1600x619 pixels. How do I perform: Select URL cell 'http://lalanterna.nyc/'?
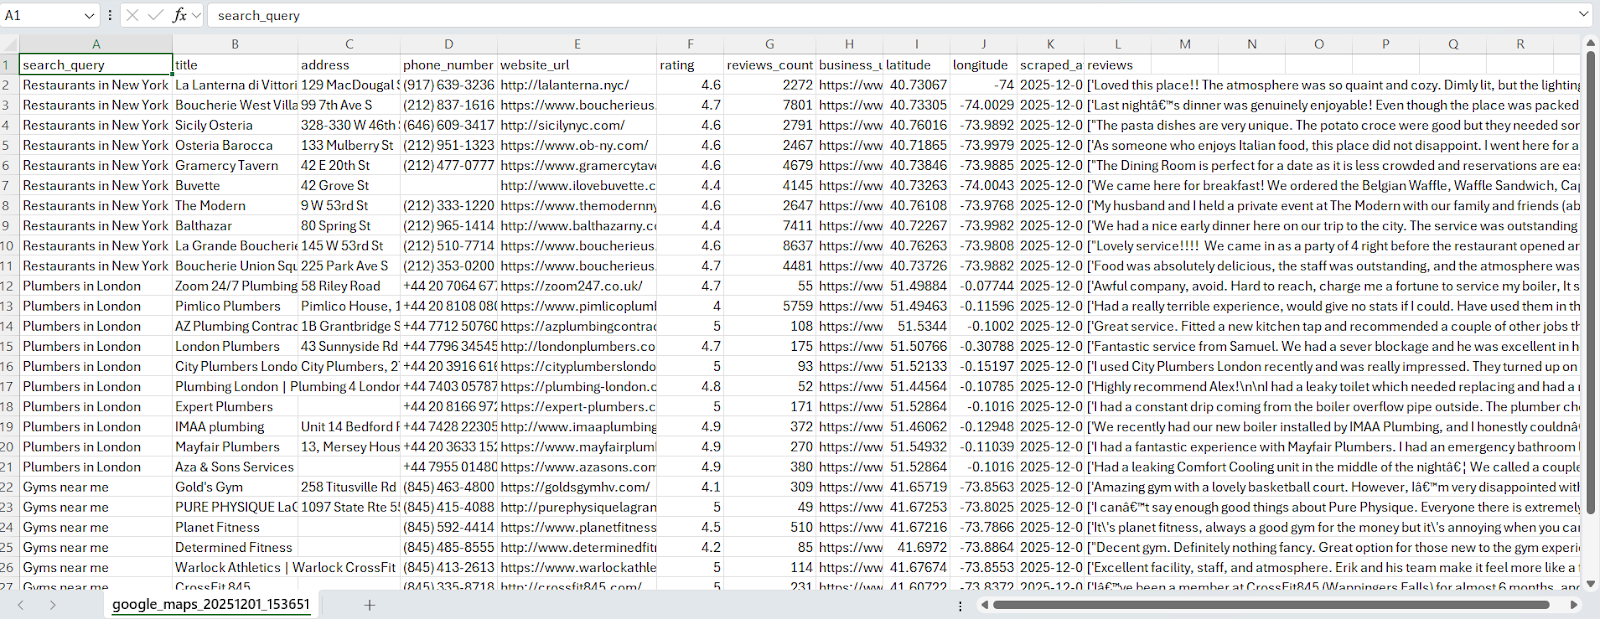pyautogui.click(x=577, y=85)
